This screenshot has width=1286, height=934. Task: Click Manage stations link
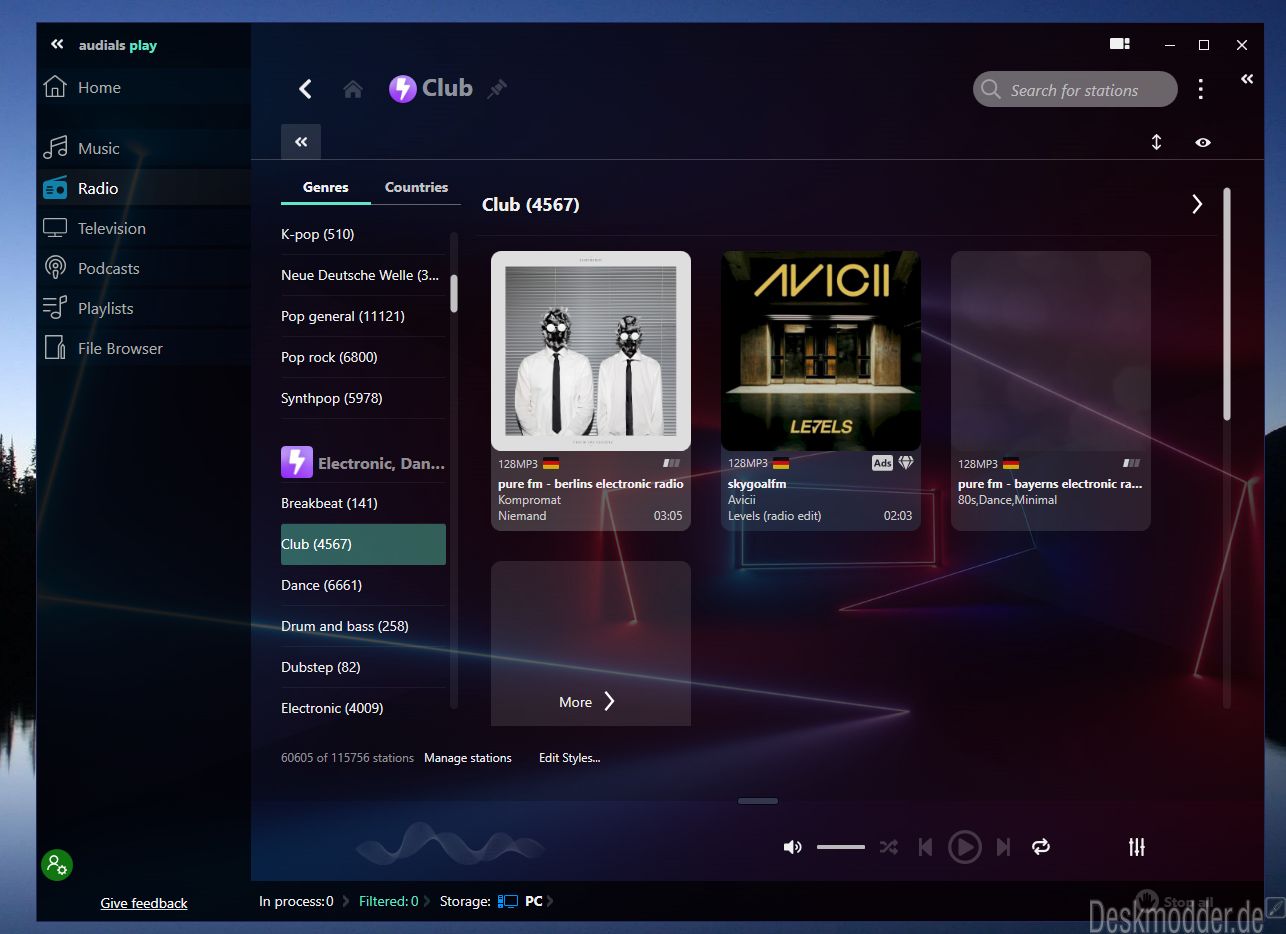pyautogui.click(x=468, y=758)
